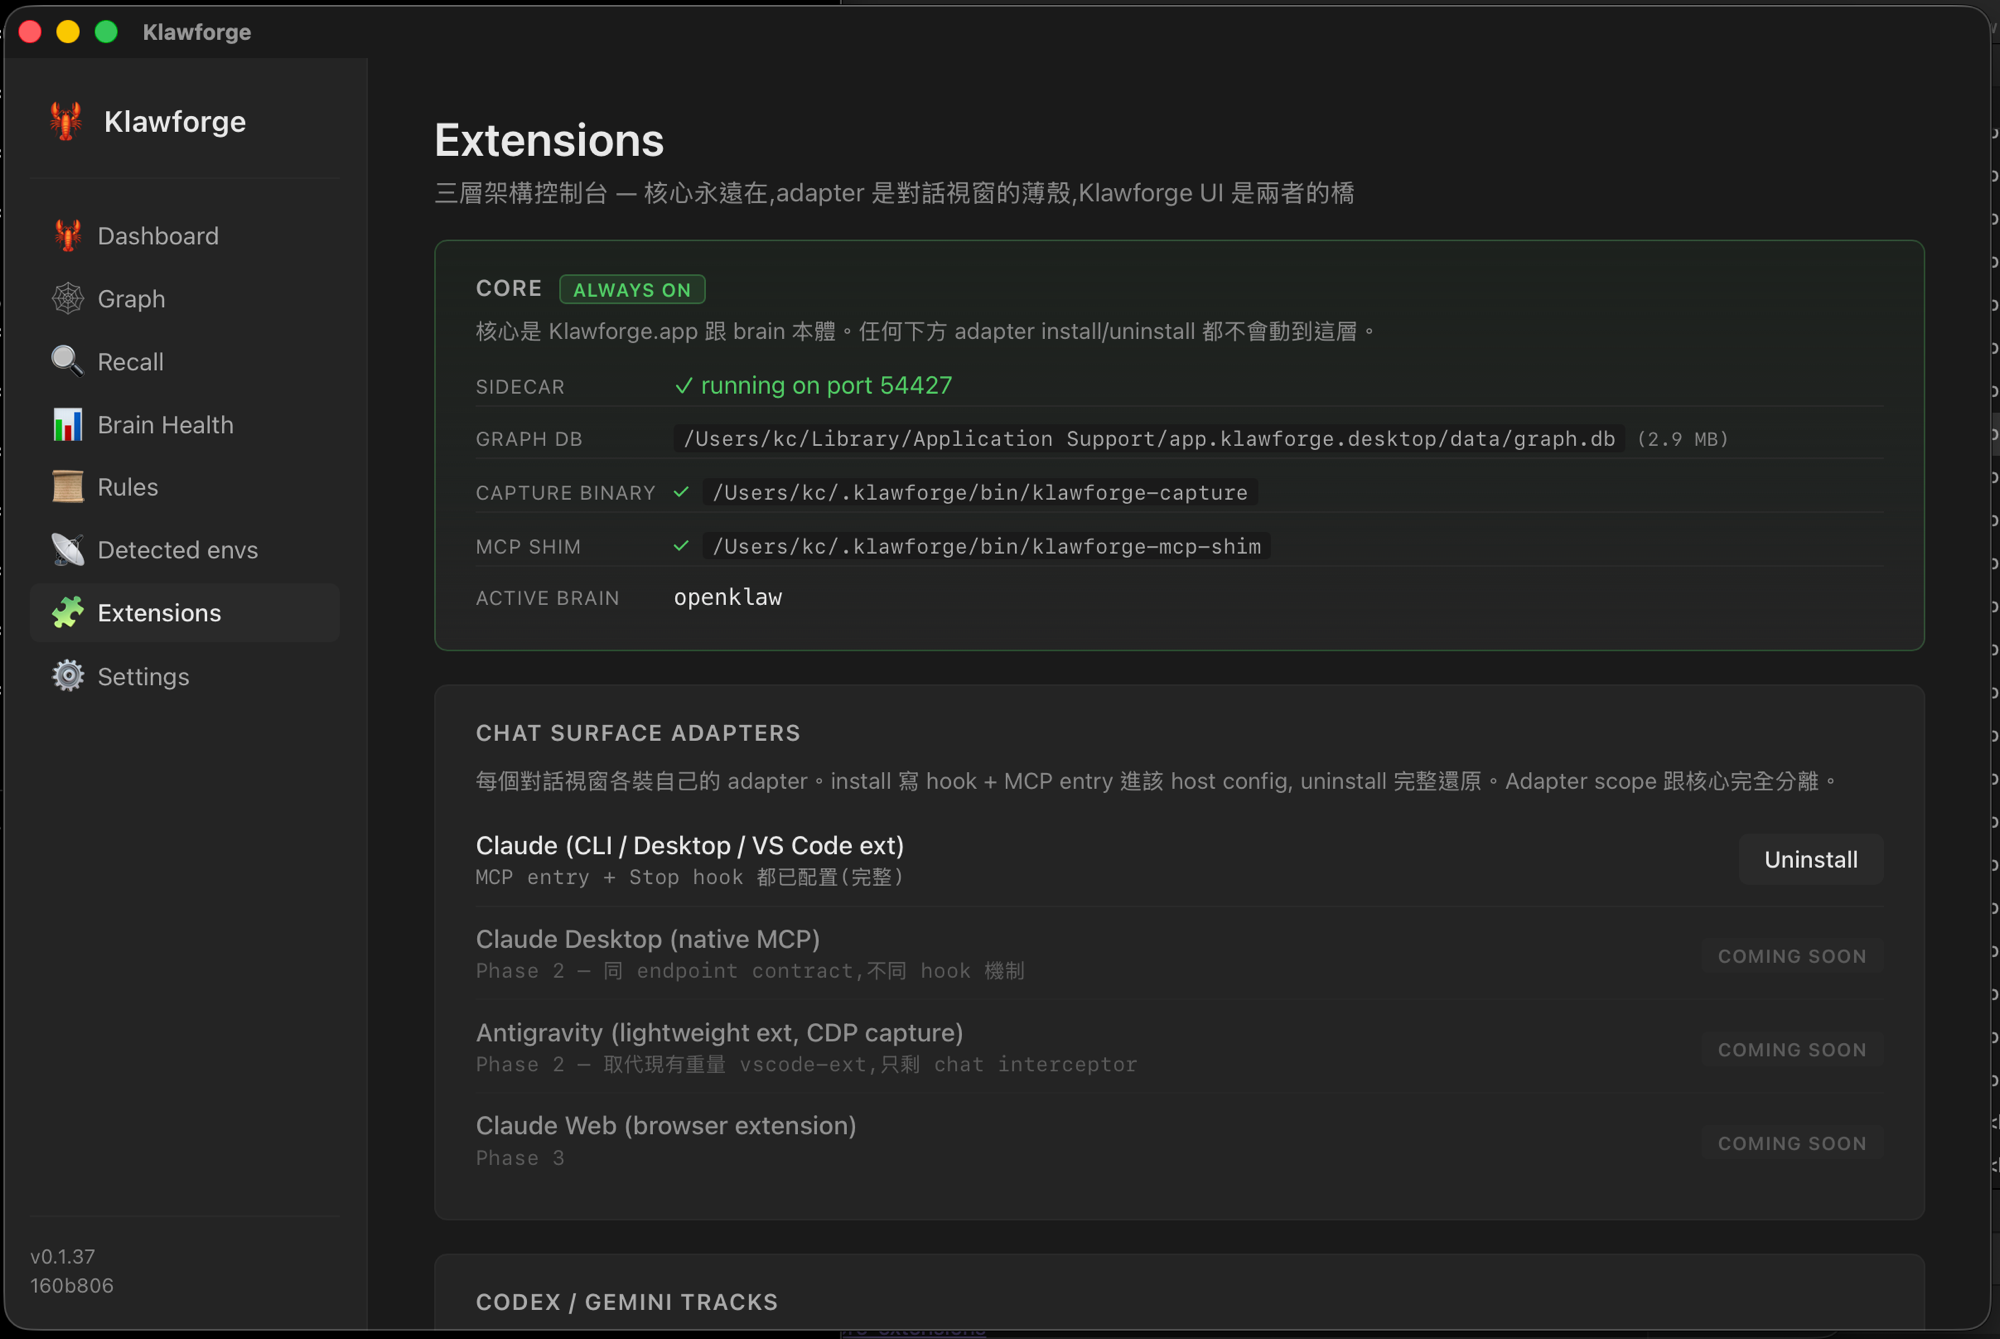Click the Claude Desktop (native MCP) title

(648, 939)
